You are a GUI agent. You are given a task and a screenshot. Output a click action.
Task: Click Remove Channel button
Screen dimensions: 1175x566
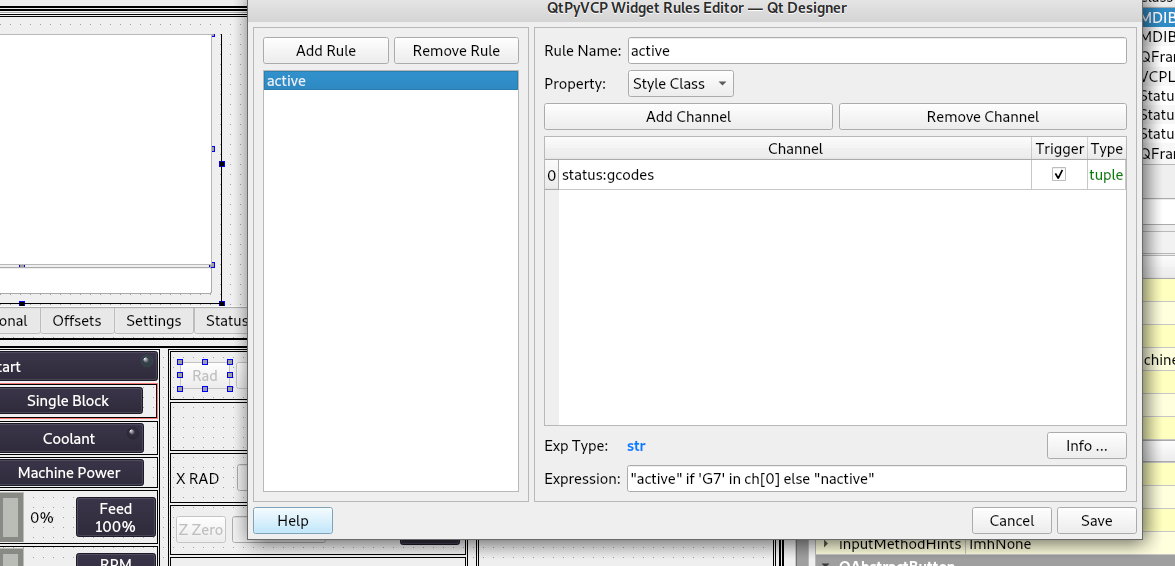click(982, 117)
